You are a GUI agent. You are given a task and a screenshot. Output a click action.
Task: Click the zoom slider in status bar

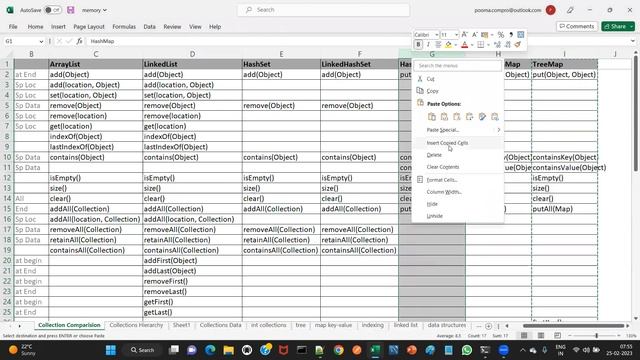(x=596, y=336)
